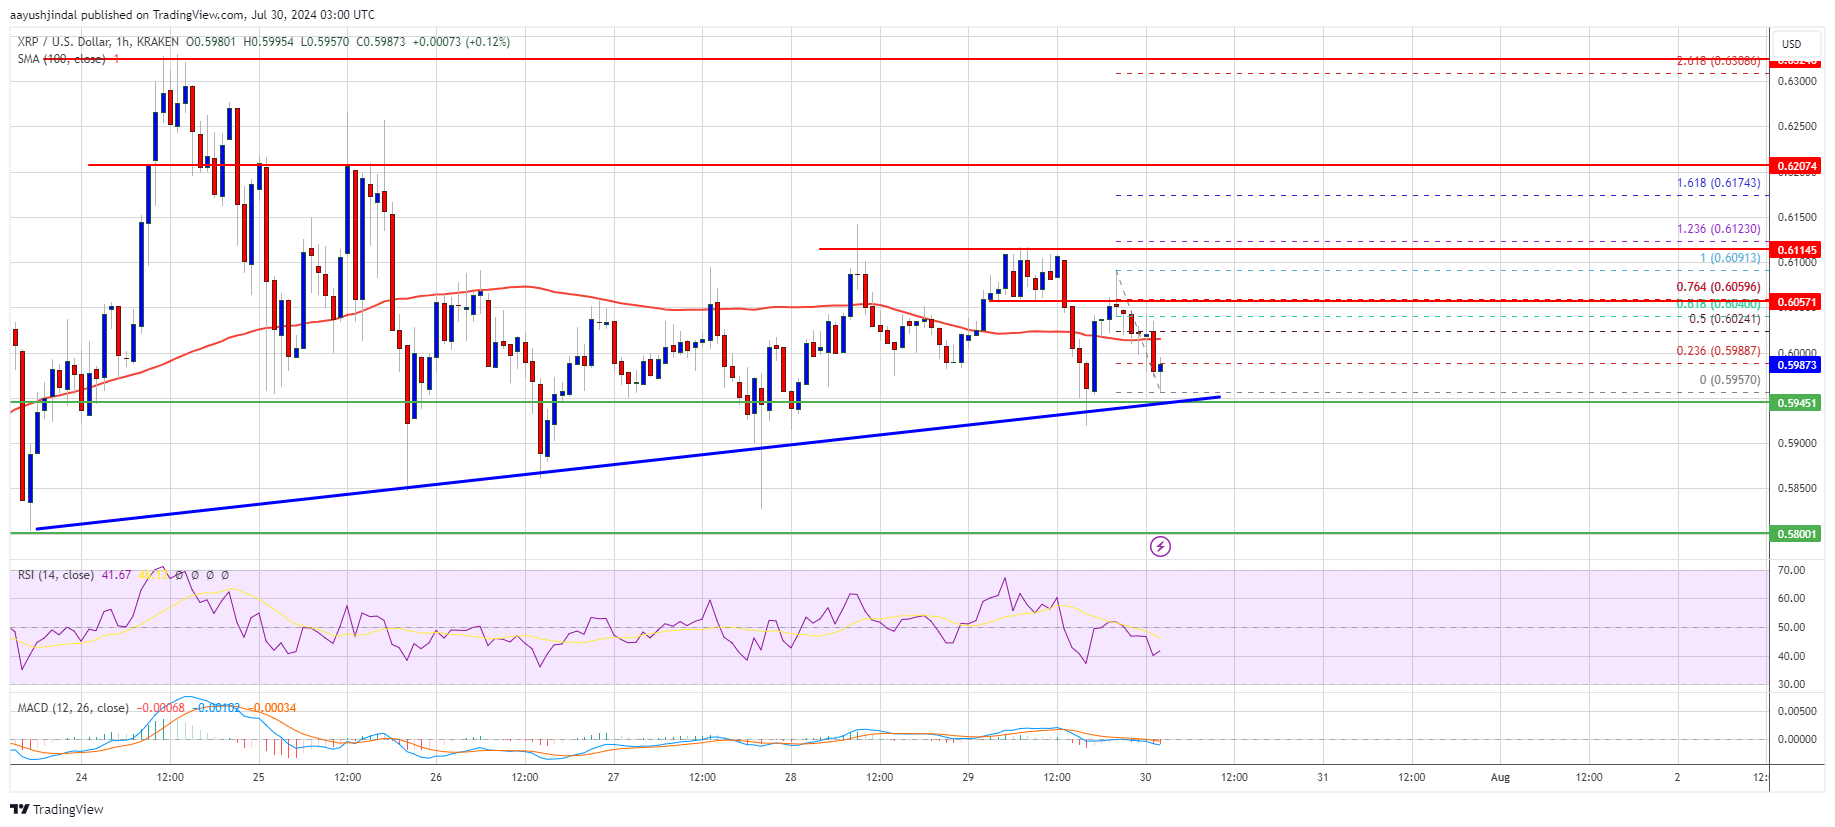The image size is (1835, 827).
Task: Click the 24 date label on time axis
Action: 81,777
